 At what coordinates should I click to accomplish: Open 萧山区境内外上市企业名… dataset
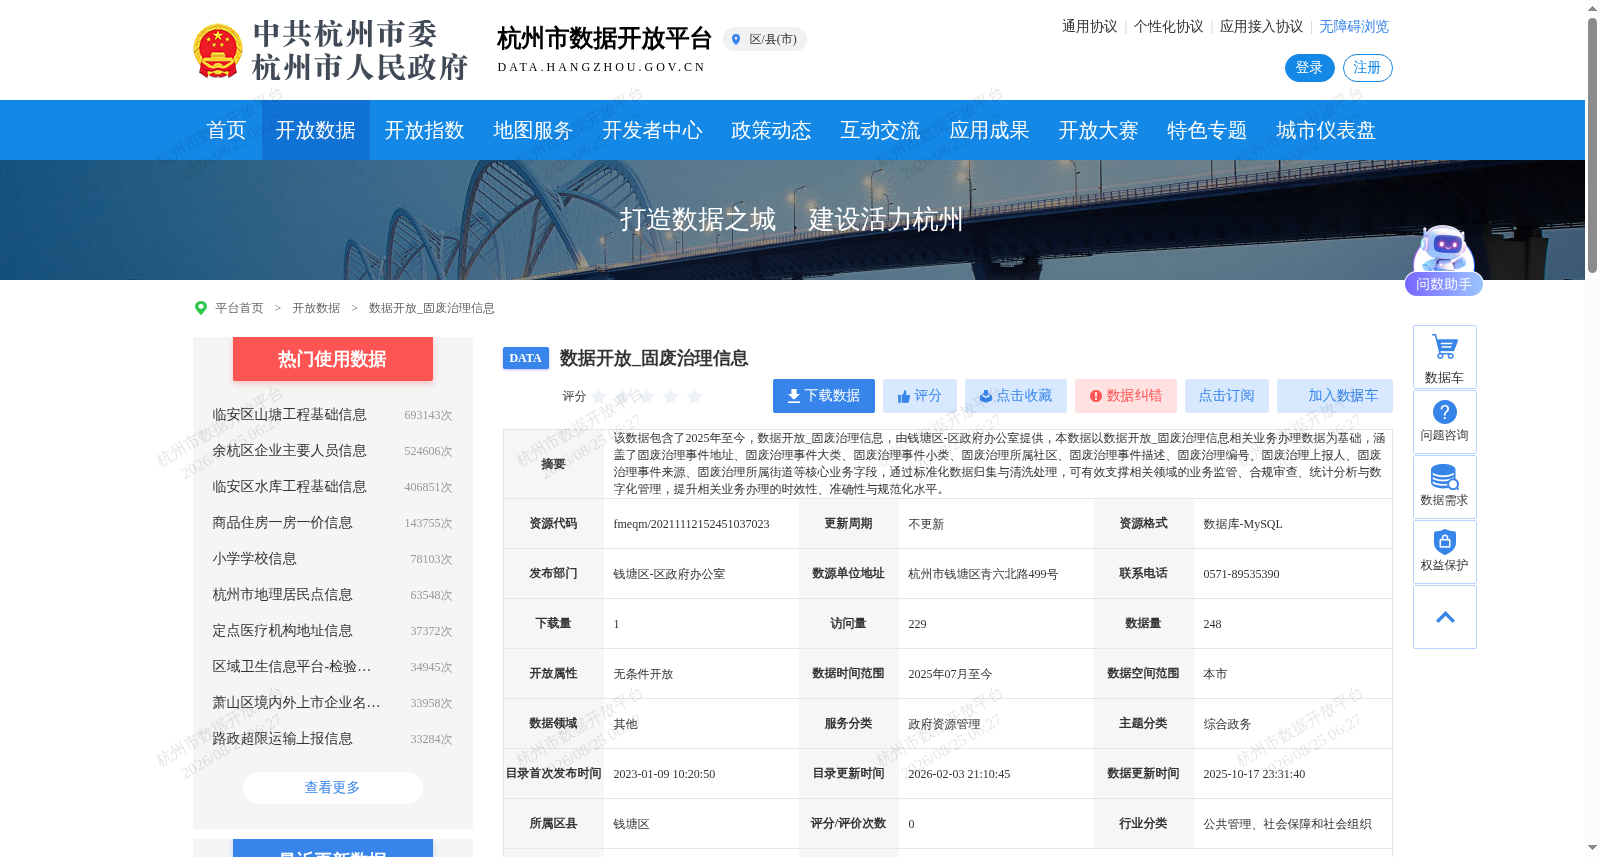[296, 703]
